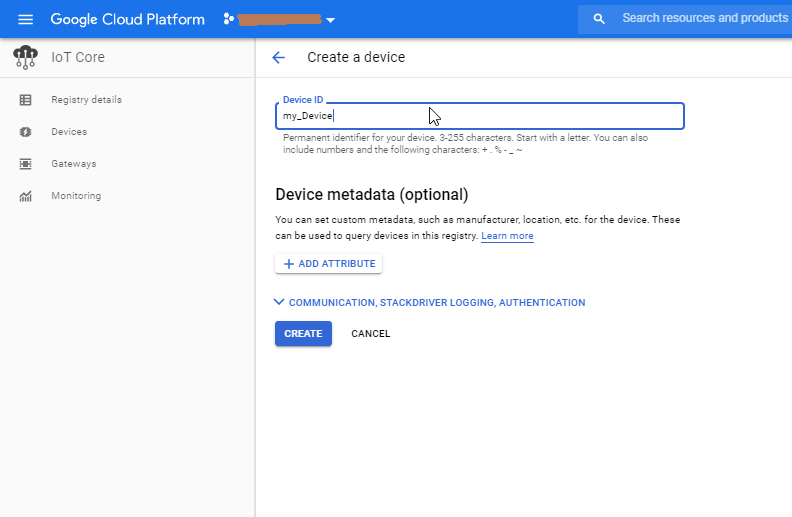
Task: Open the main hamburger navigation menu
Action: coord(26,19)
